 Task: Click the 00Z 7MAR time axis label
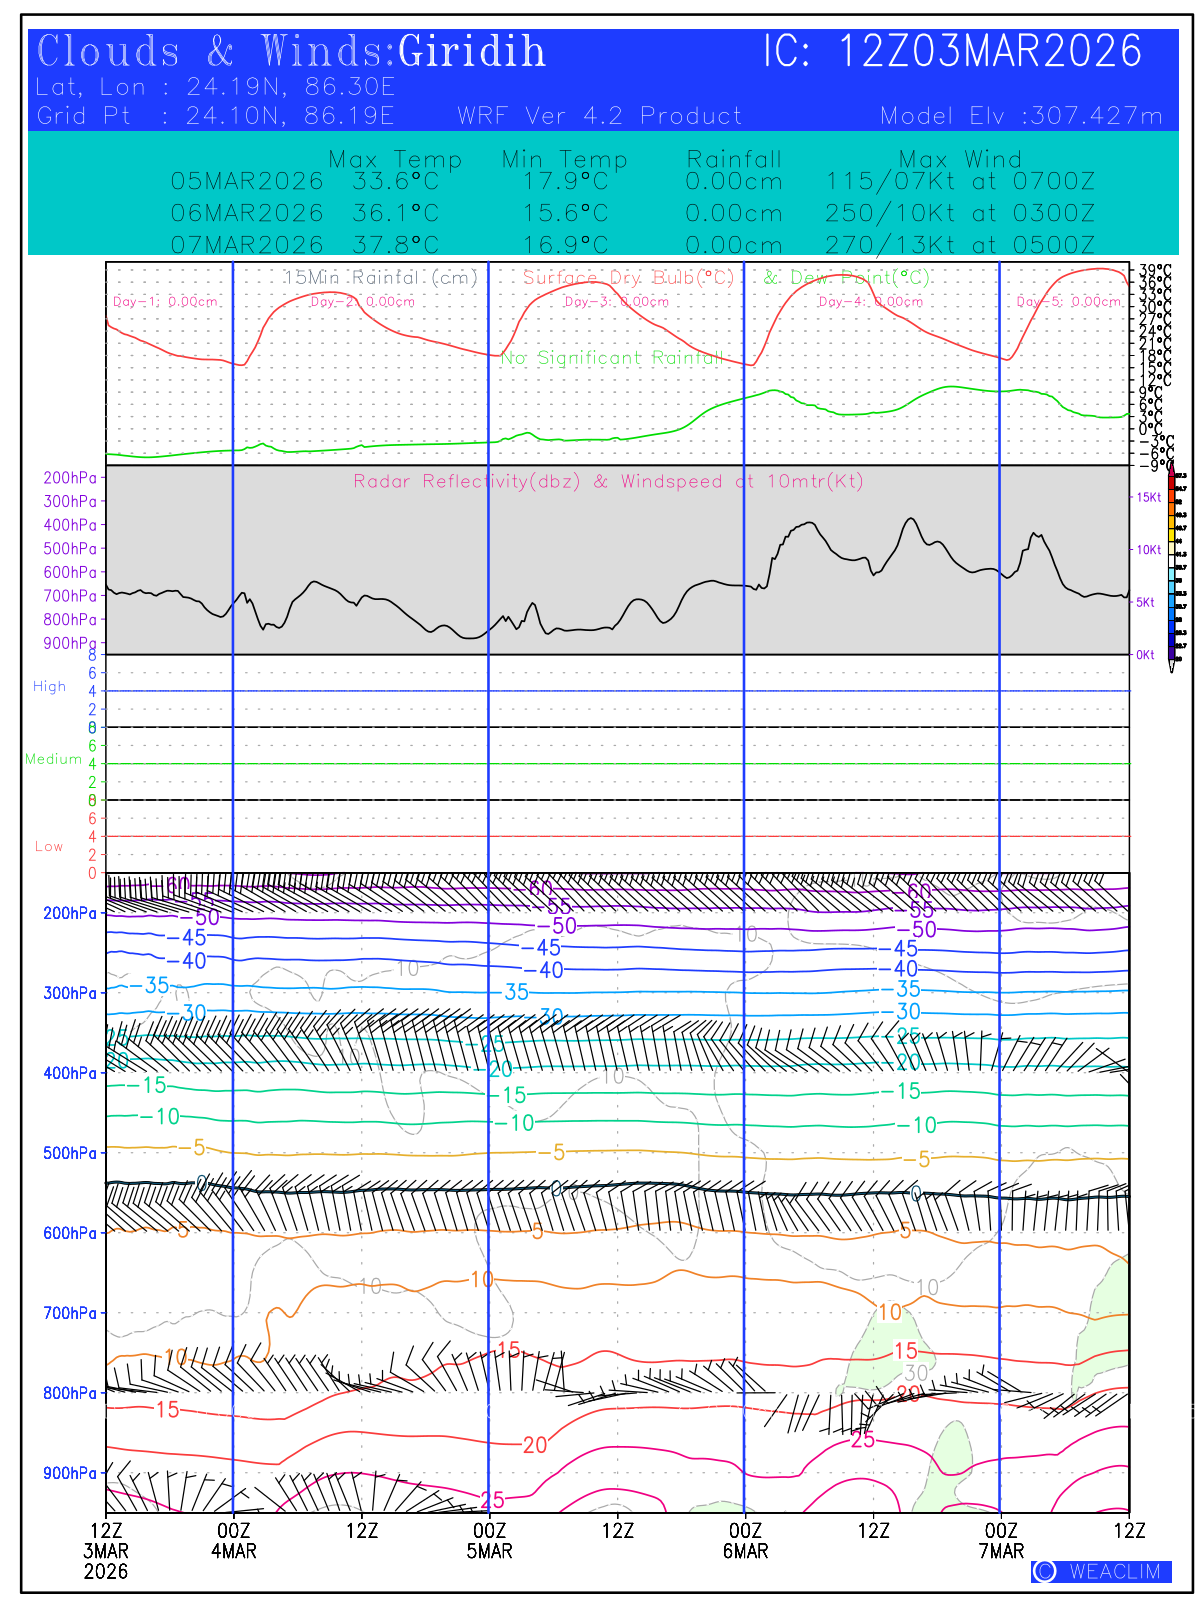click(x=1001, y=1540)
